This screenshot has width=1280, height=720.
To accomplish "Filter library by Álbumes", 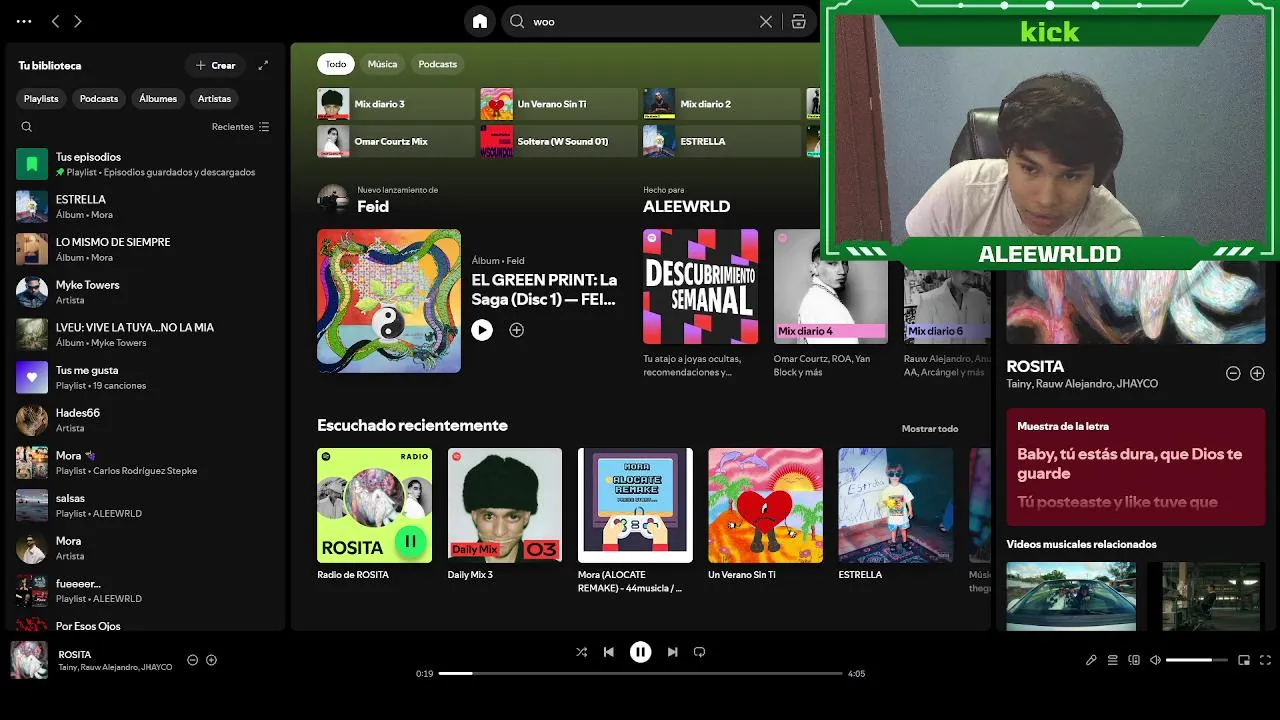I will click(x=158, y=98).
